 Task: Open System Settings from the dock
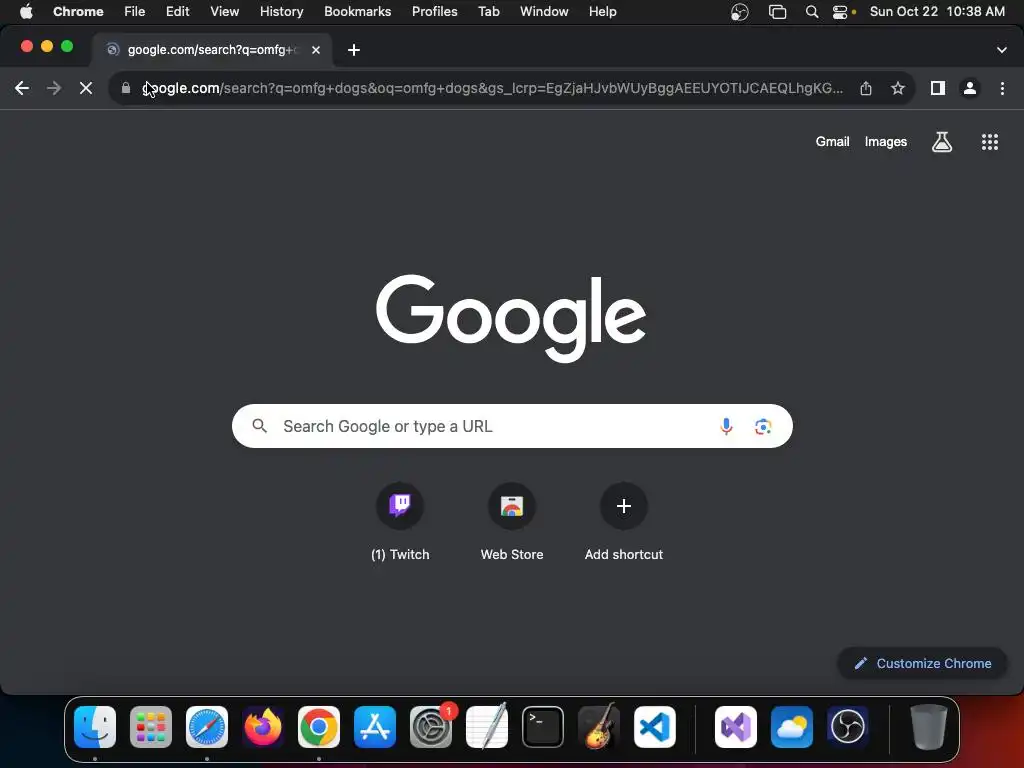click(x=431, y=727)
